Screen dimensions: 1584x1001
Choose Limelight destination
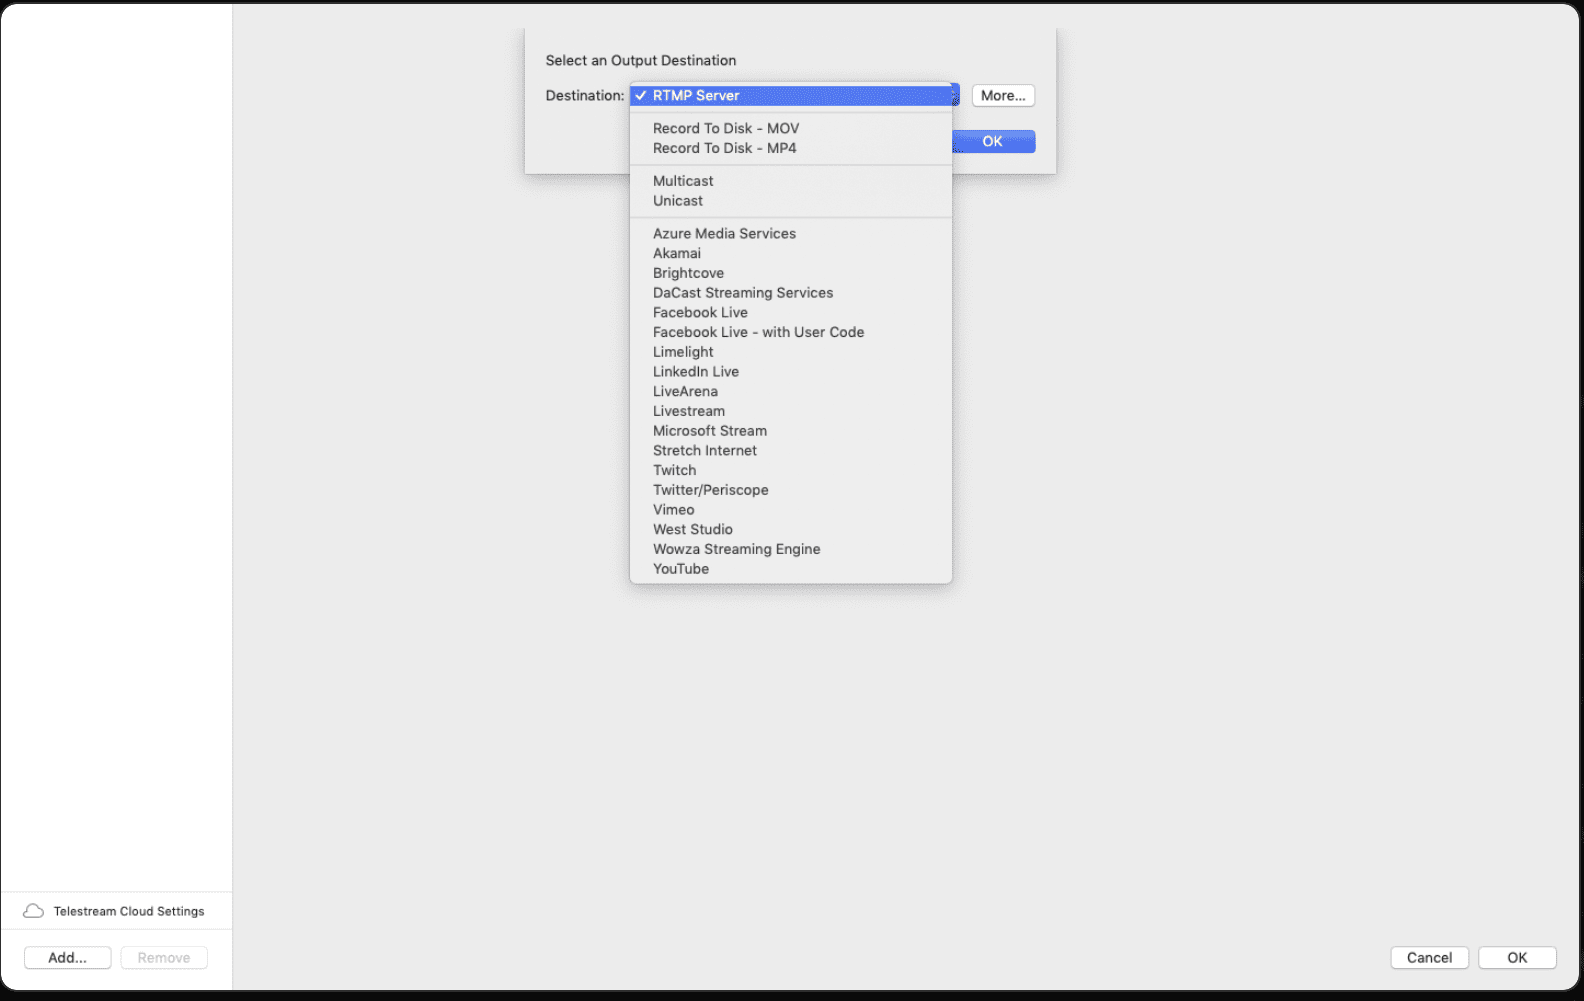point(791,352)
